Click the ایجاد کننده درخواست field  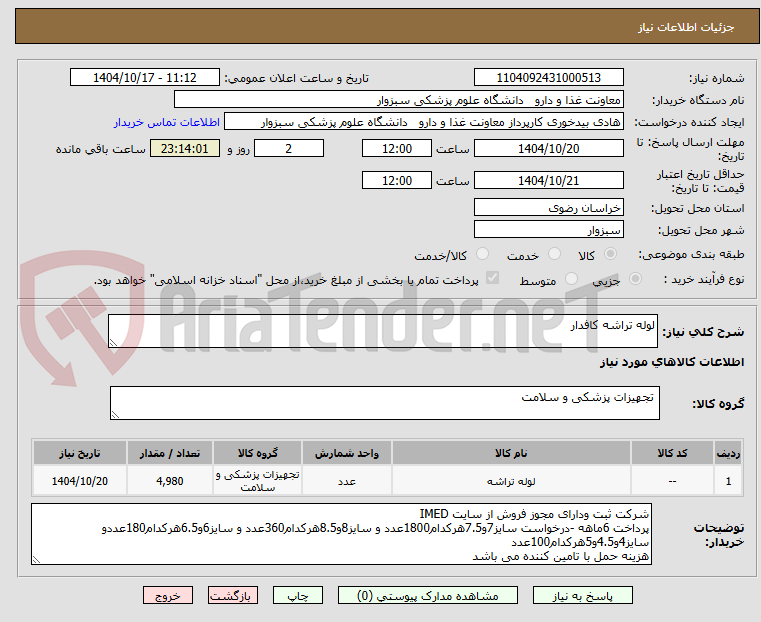pyautogui.click(x=424, y=122)
